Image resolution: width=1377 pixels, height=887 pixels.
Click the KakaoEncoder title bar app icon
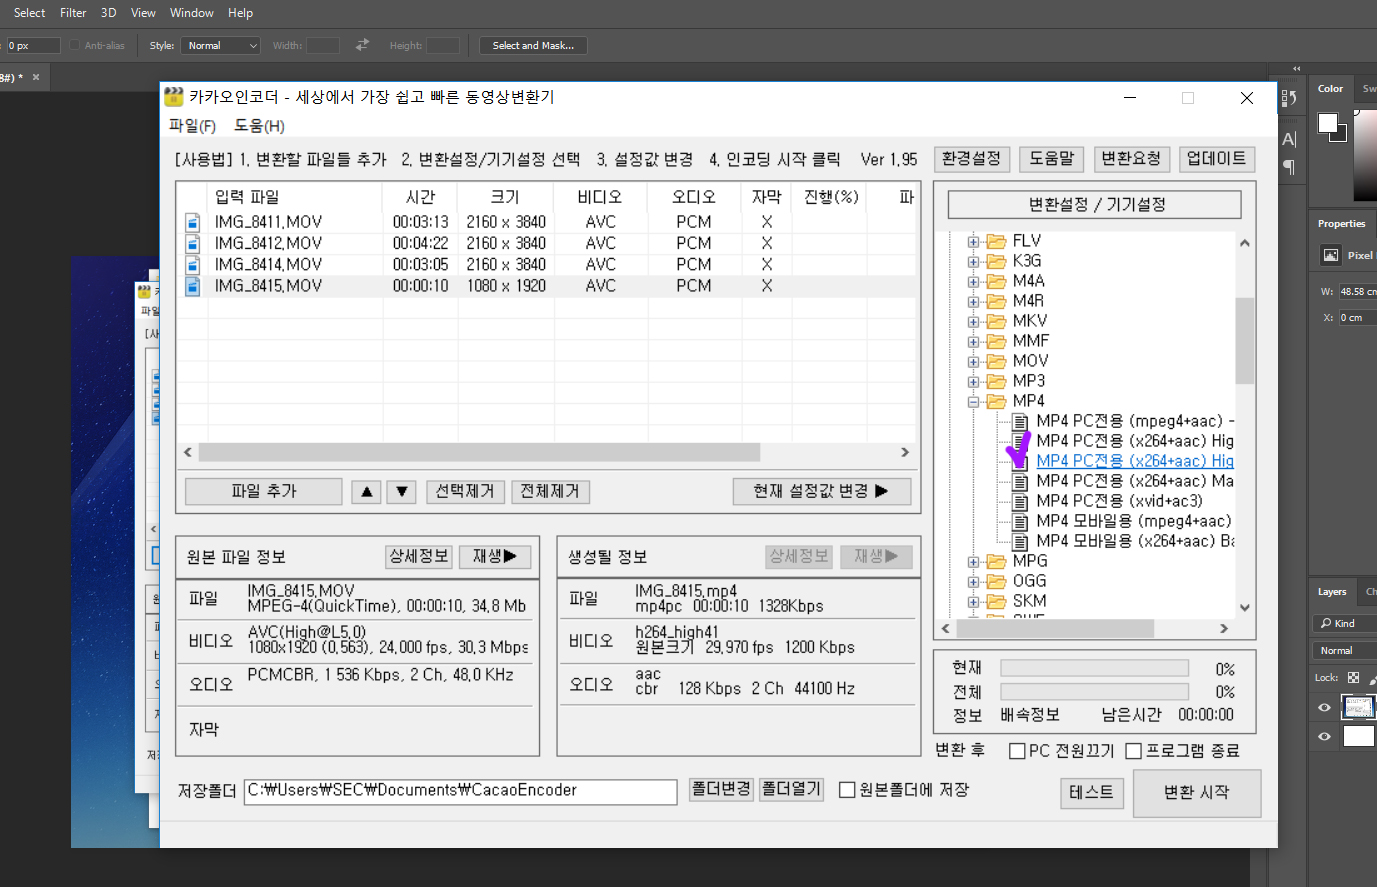(x=174, y=97)
